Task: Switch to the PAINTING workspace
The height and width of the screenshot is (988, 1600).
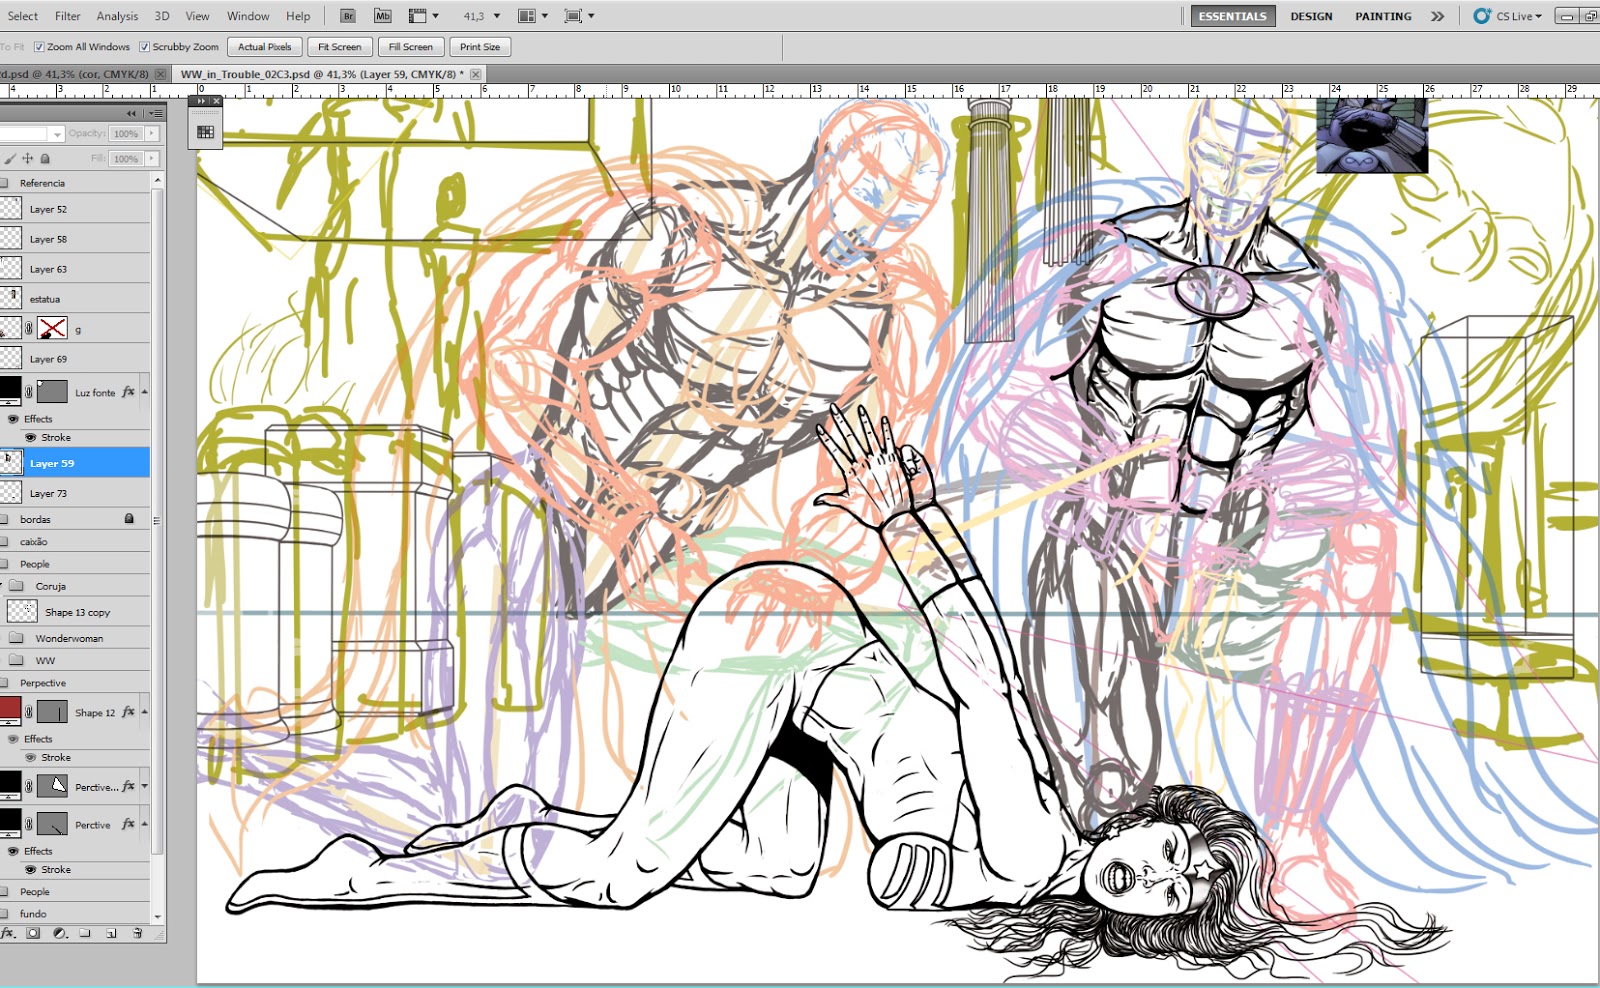Action: [1383, 16]
